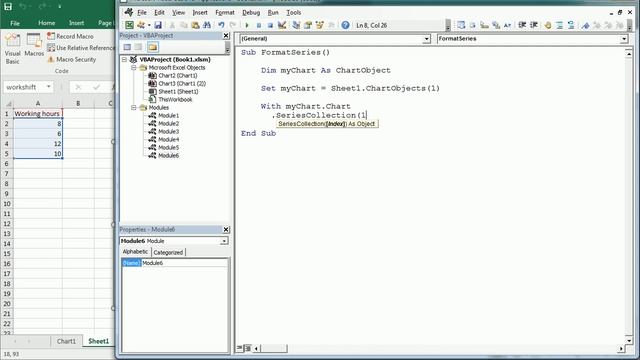Collapse the Modules folder in project tree

tap(133, 108)
